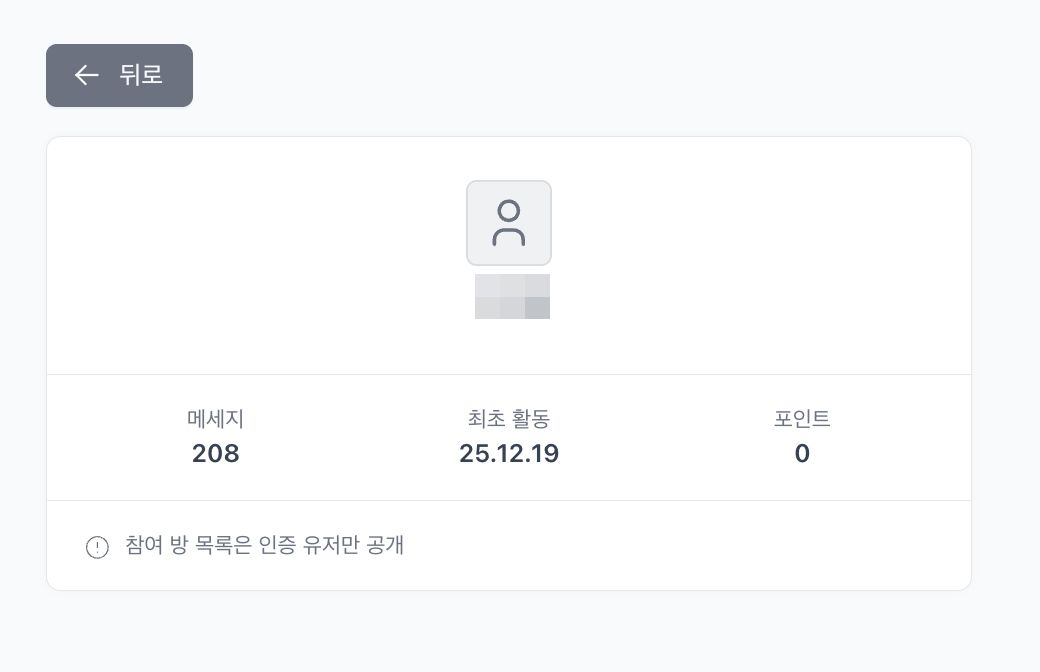Image resolution: width=1040 pixels, height=672 pixels.
Task: Click the left arrow icon
Action: coord(86,75)
